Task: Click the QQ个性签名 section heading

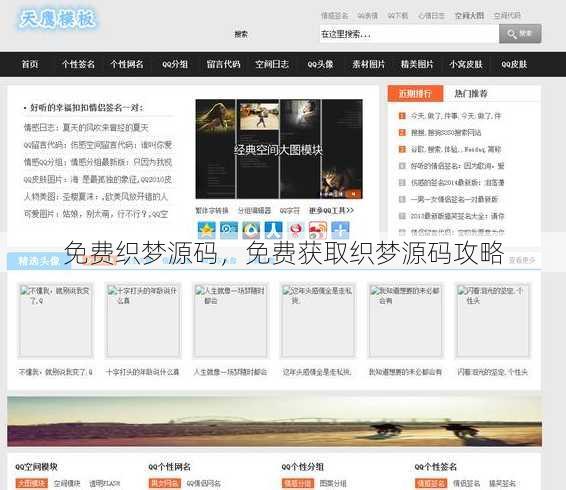Action: (x=435, y=467)
